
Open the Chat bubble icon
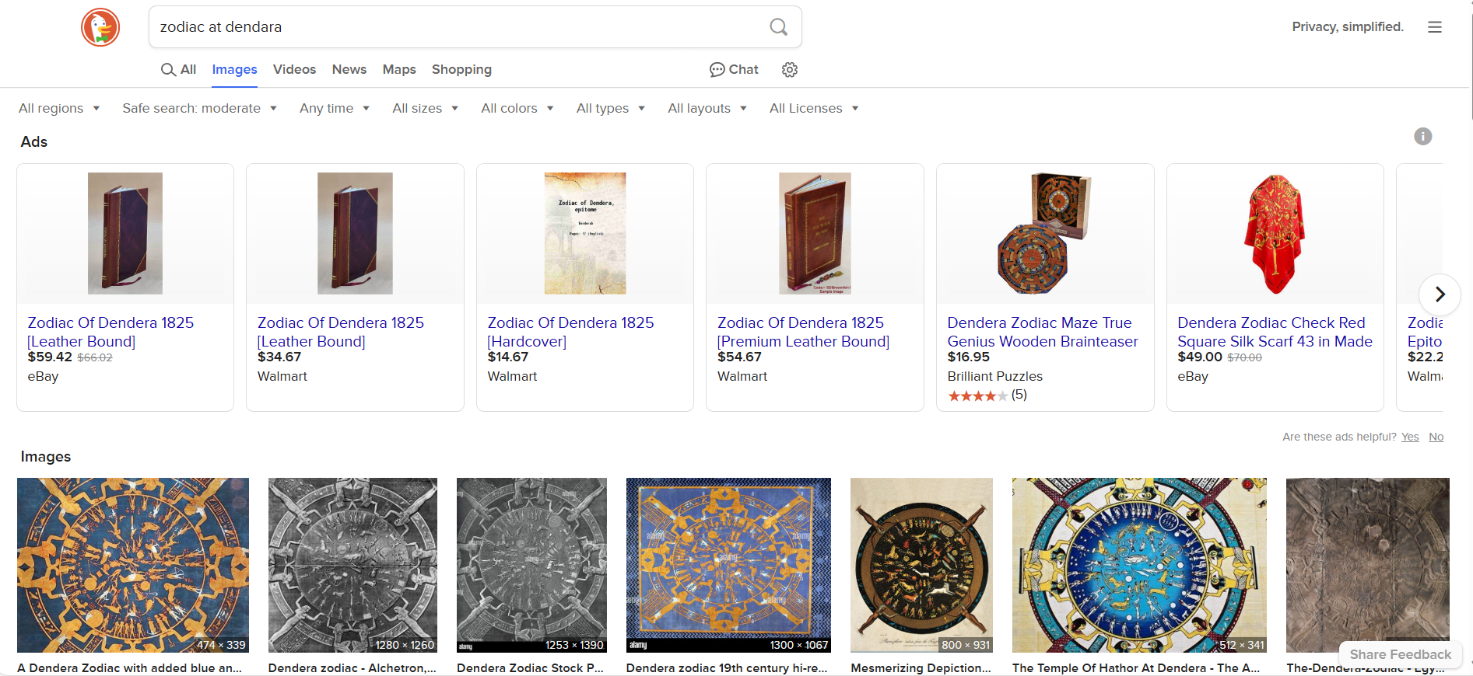717,70
